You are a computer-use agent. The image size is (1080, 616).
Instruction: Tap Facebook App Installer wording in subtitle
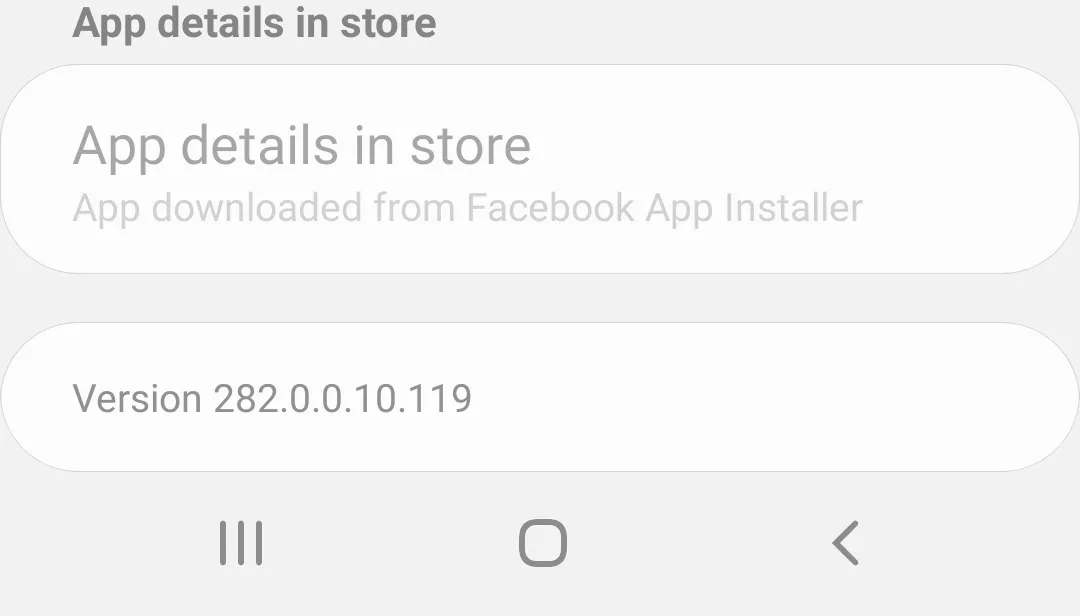click(x=665, y=208)
